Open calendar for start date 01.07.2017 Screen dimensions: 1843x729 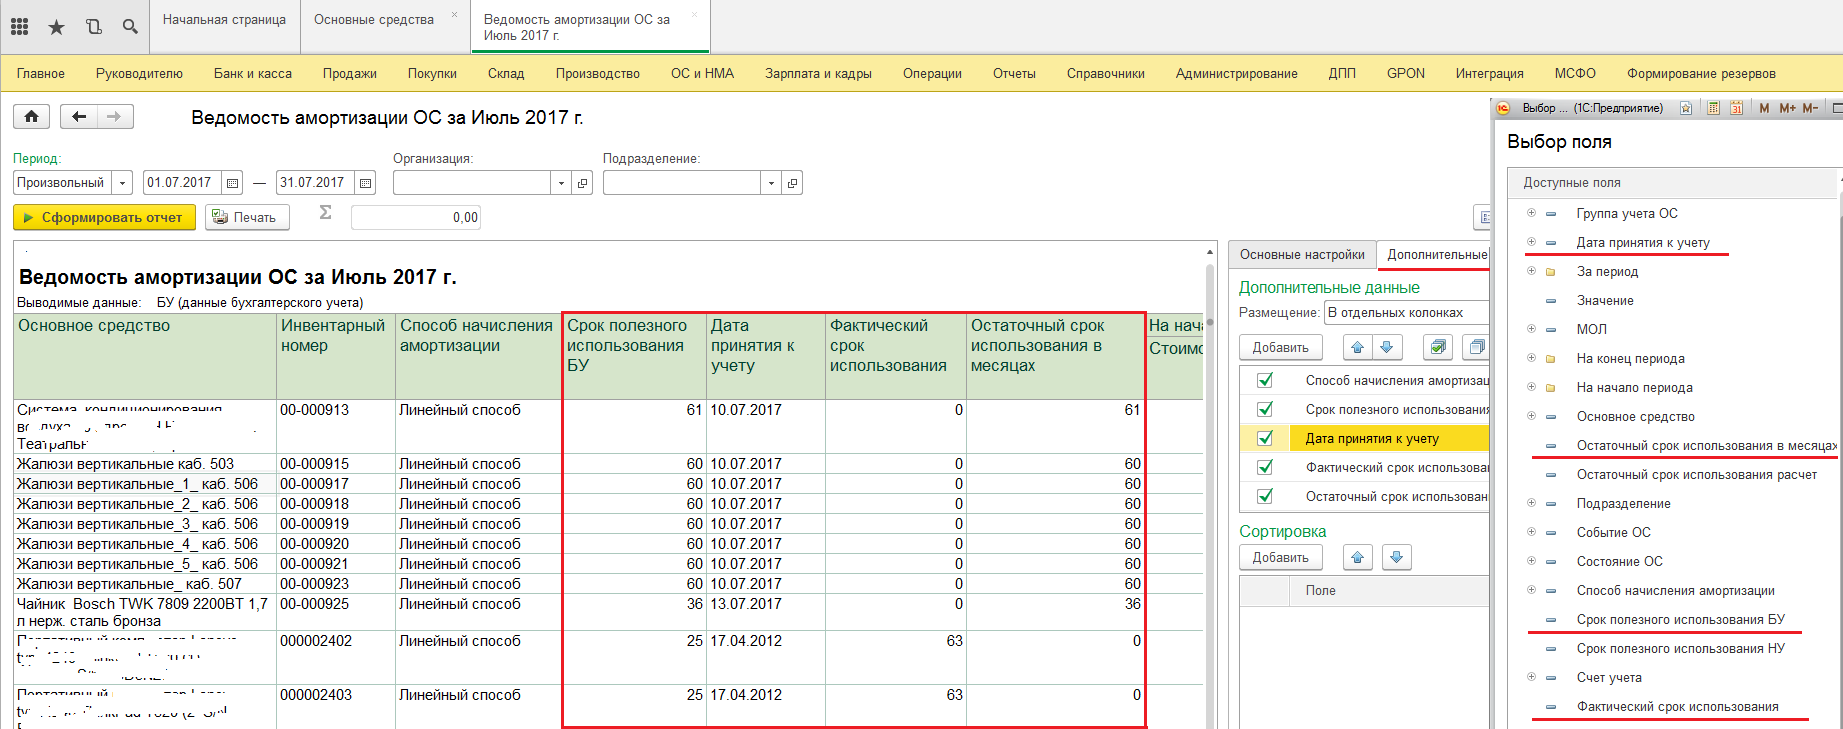click(232, 183)
